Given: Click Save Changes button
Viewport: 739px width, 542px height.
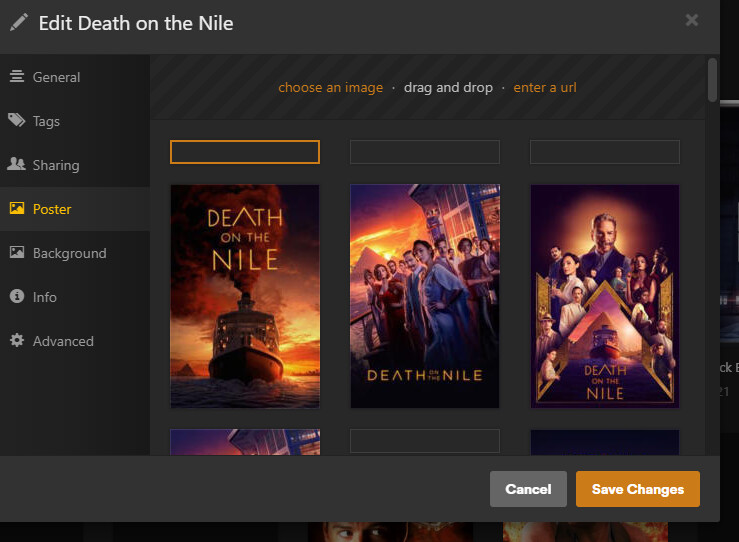Looking at the screenshot, I should pyautogui.click(x=638, y=489).
